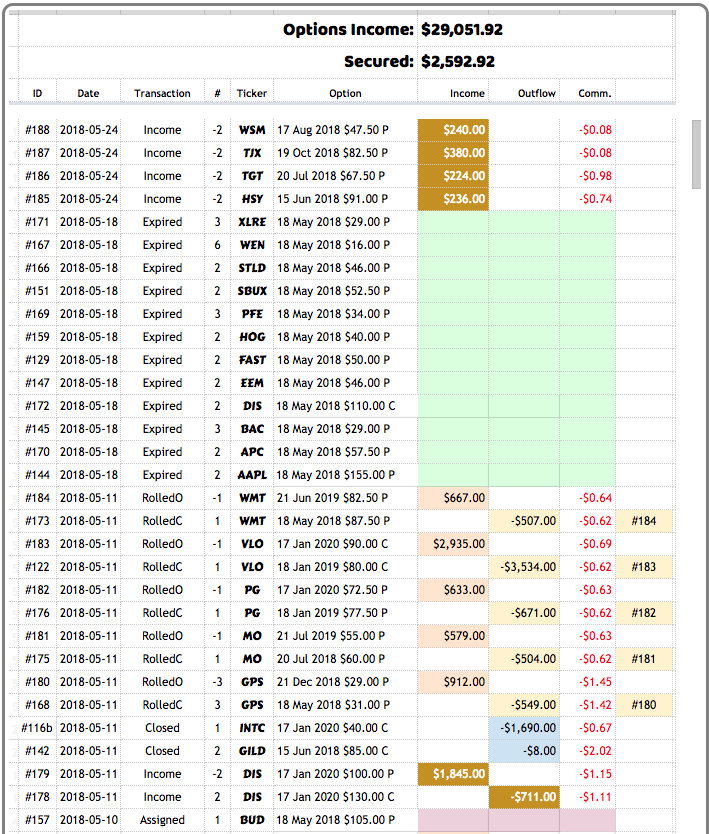
Task: Click the Date column header
Action: (x=88, y=93)
